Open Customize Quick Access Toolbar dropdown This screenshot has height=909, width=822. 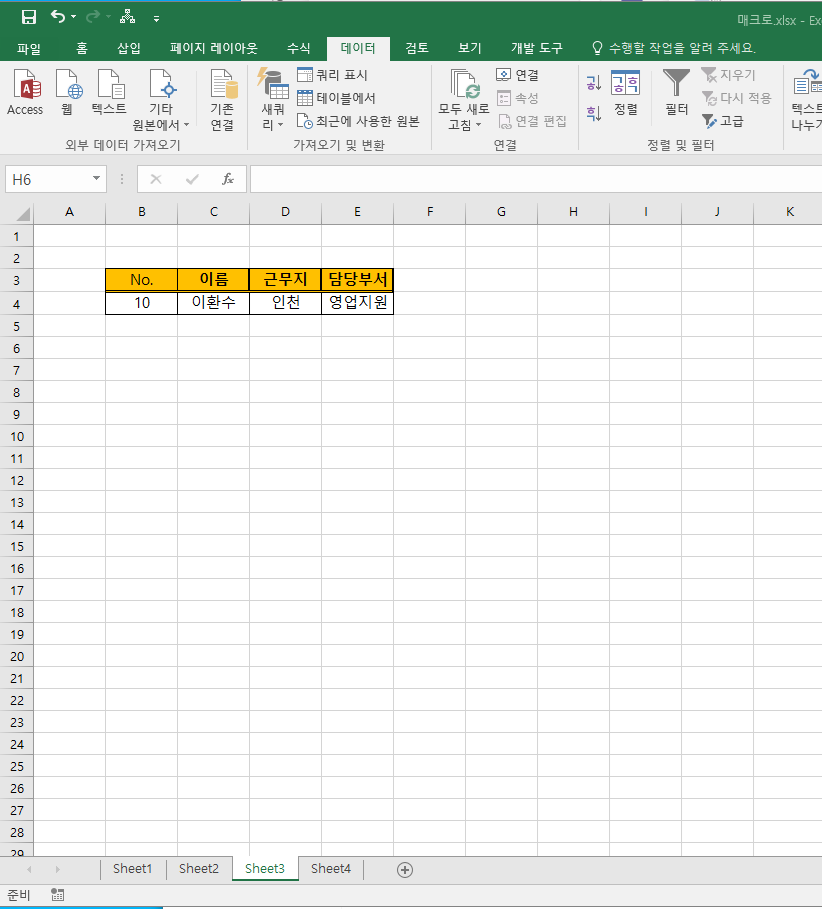point(156,19)
